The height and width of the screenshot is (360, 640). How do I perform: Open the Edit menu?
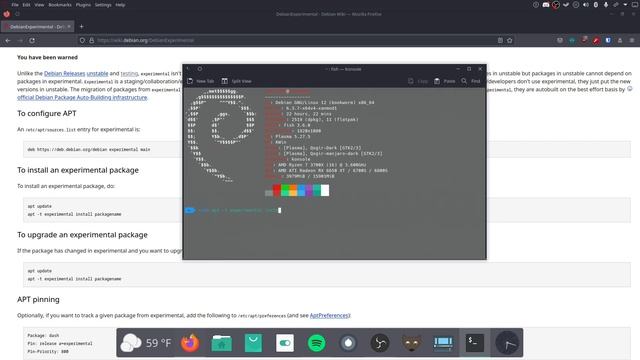click(27, 5)
